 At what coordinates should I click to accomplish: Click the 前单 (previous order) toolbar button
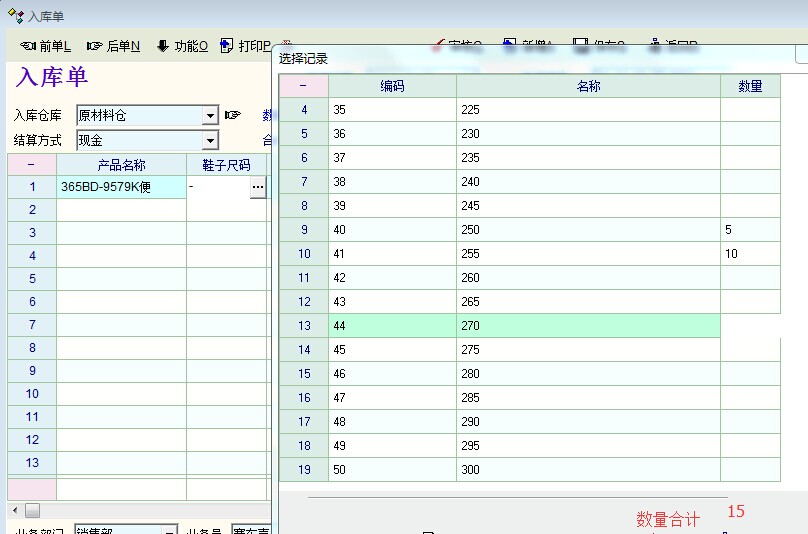tap(45, 46)
